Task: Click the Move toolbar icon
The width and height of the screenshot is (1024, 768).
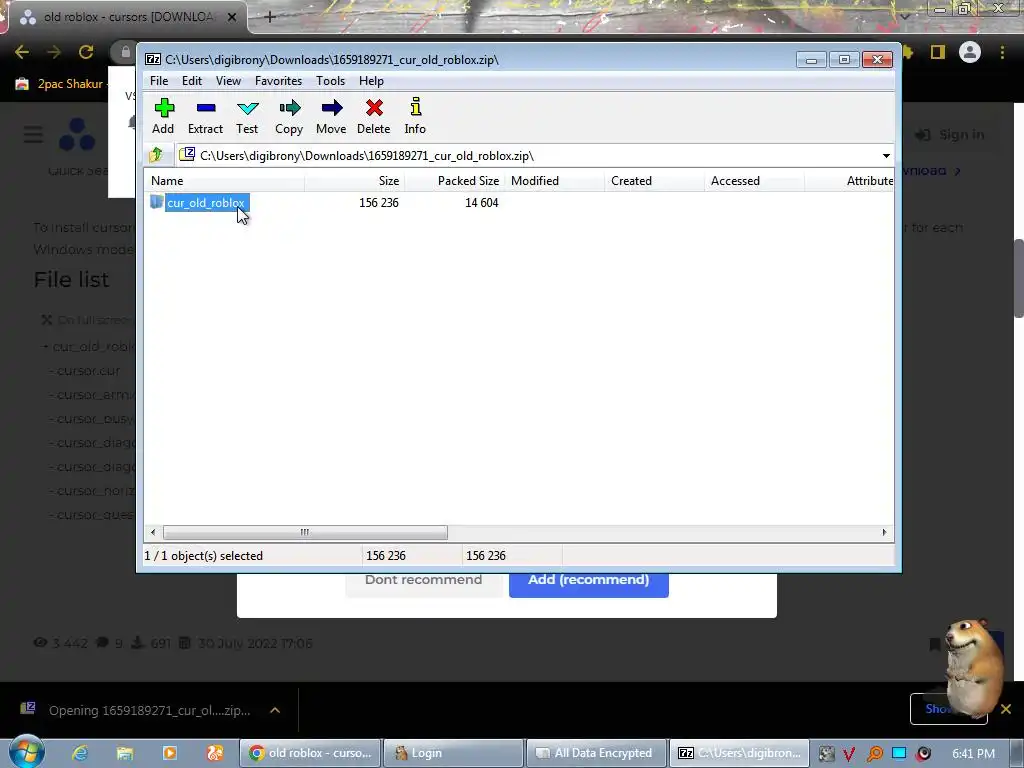Action: [331, 116]
